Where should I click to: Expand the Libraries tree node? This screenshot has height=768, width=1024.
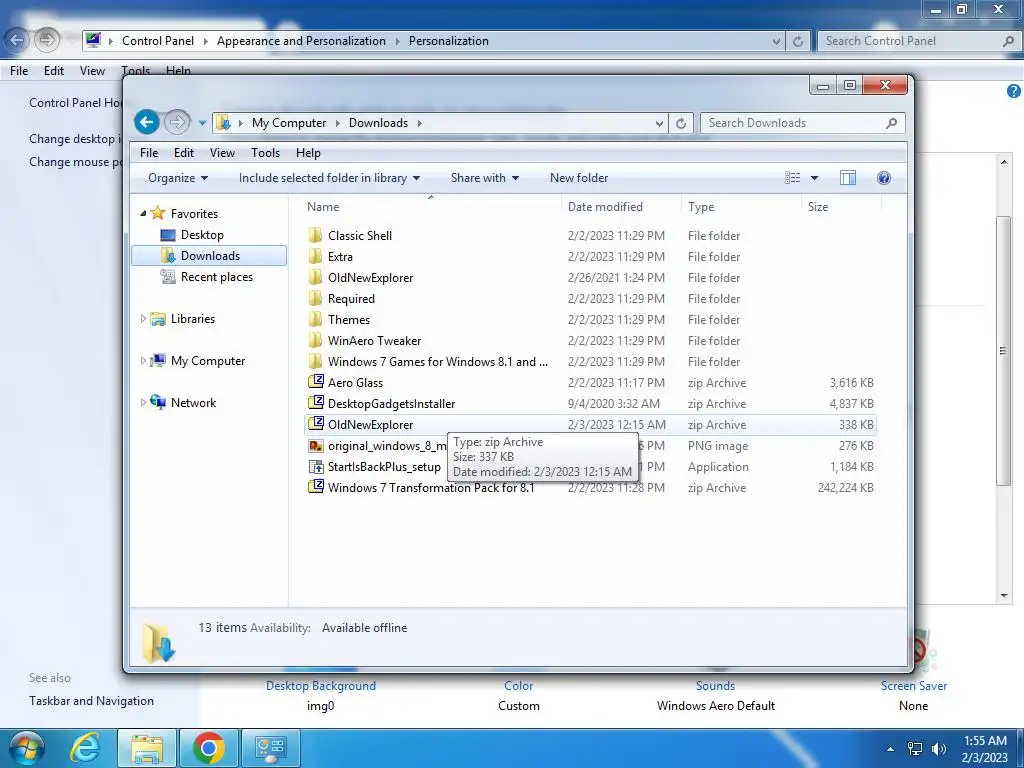pos(143,319)
